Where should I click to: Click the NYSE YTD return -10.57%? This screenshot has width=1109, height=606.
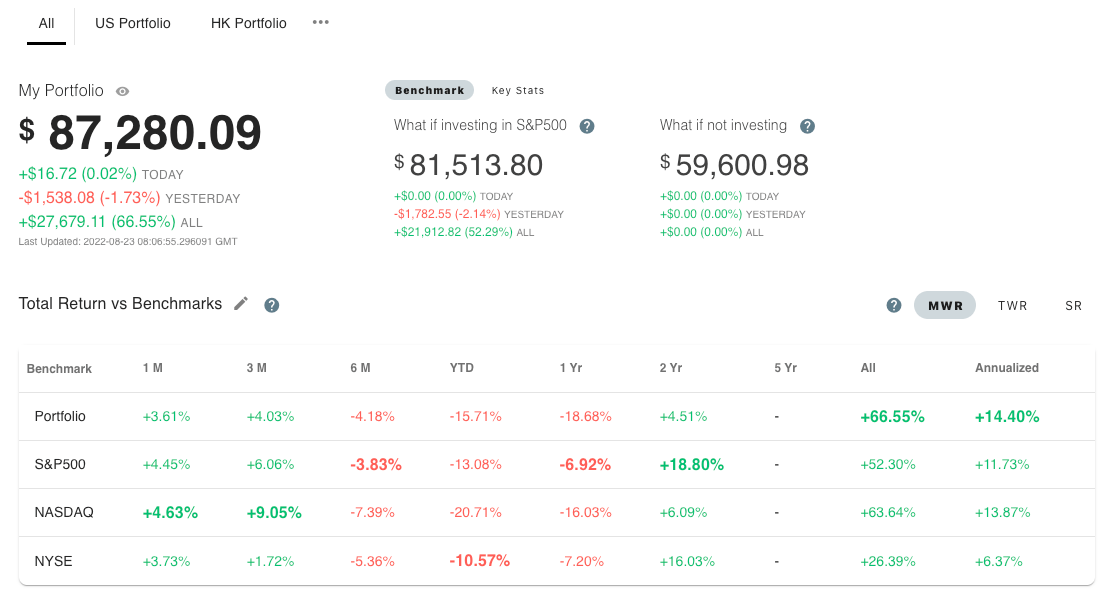480,561
